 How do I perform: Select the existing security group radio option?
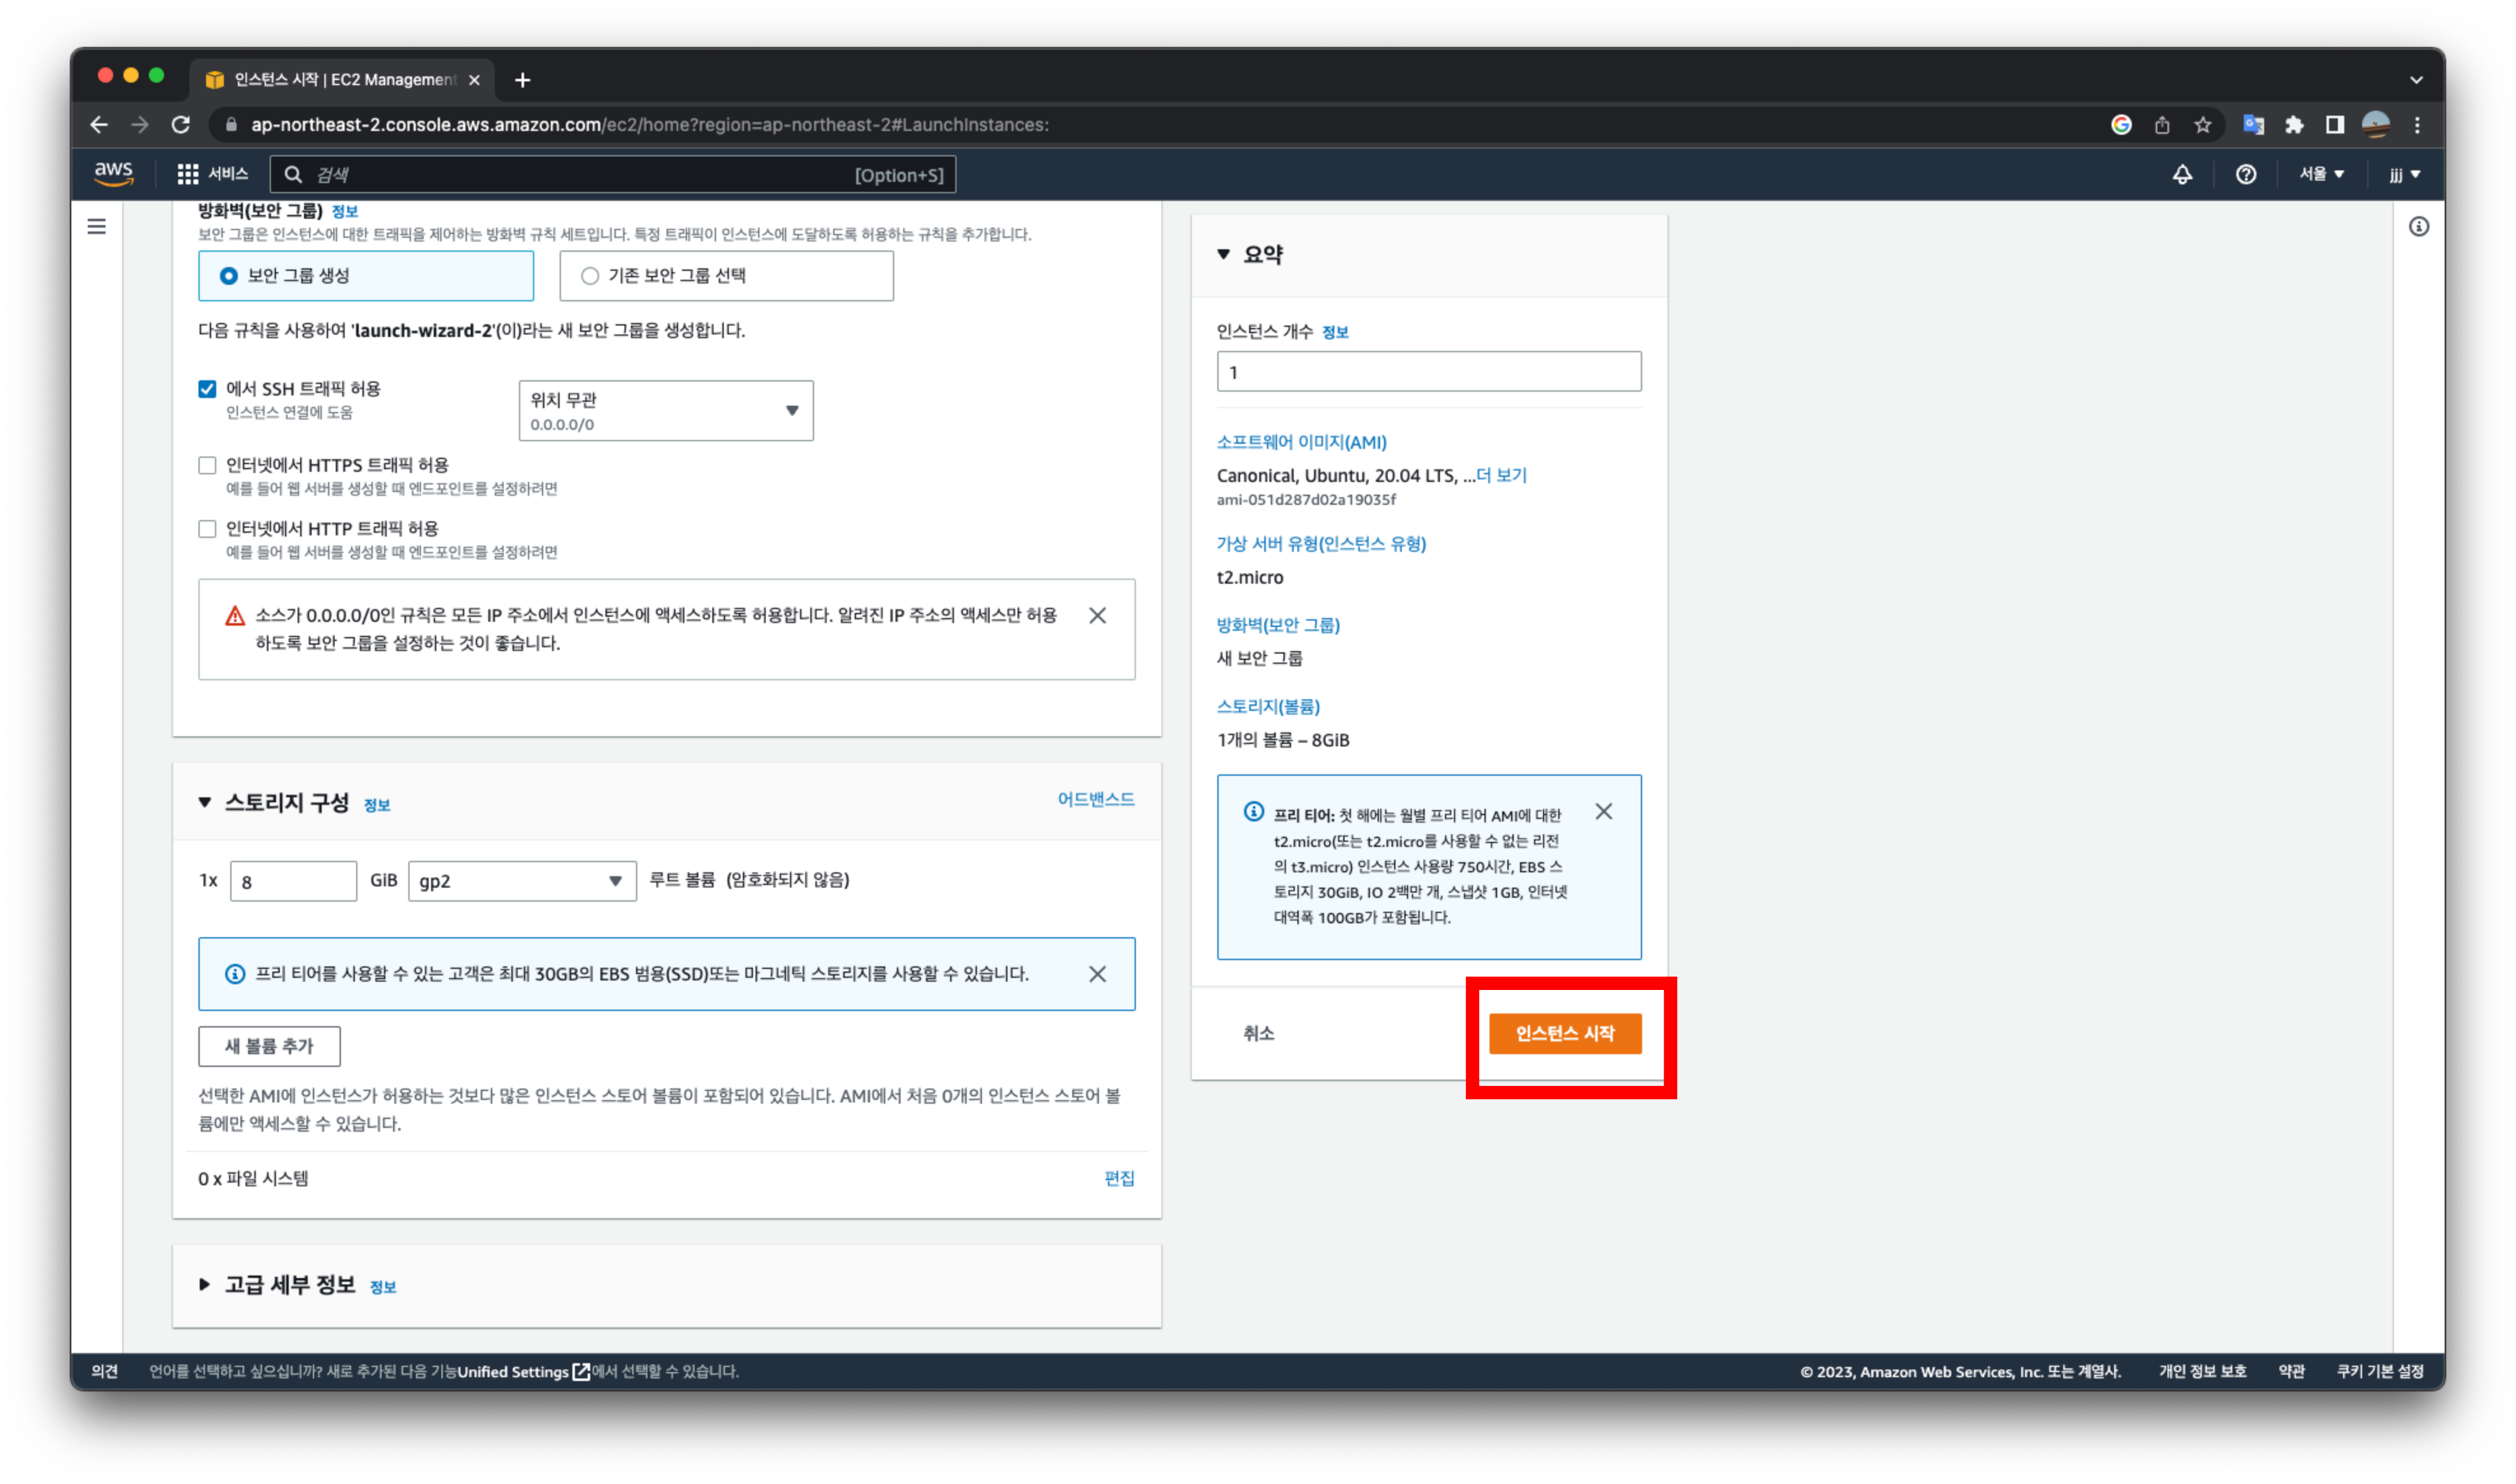click(x=590, y=276)
